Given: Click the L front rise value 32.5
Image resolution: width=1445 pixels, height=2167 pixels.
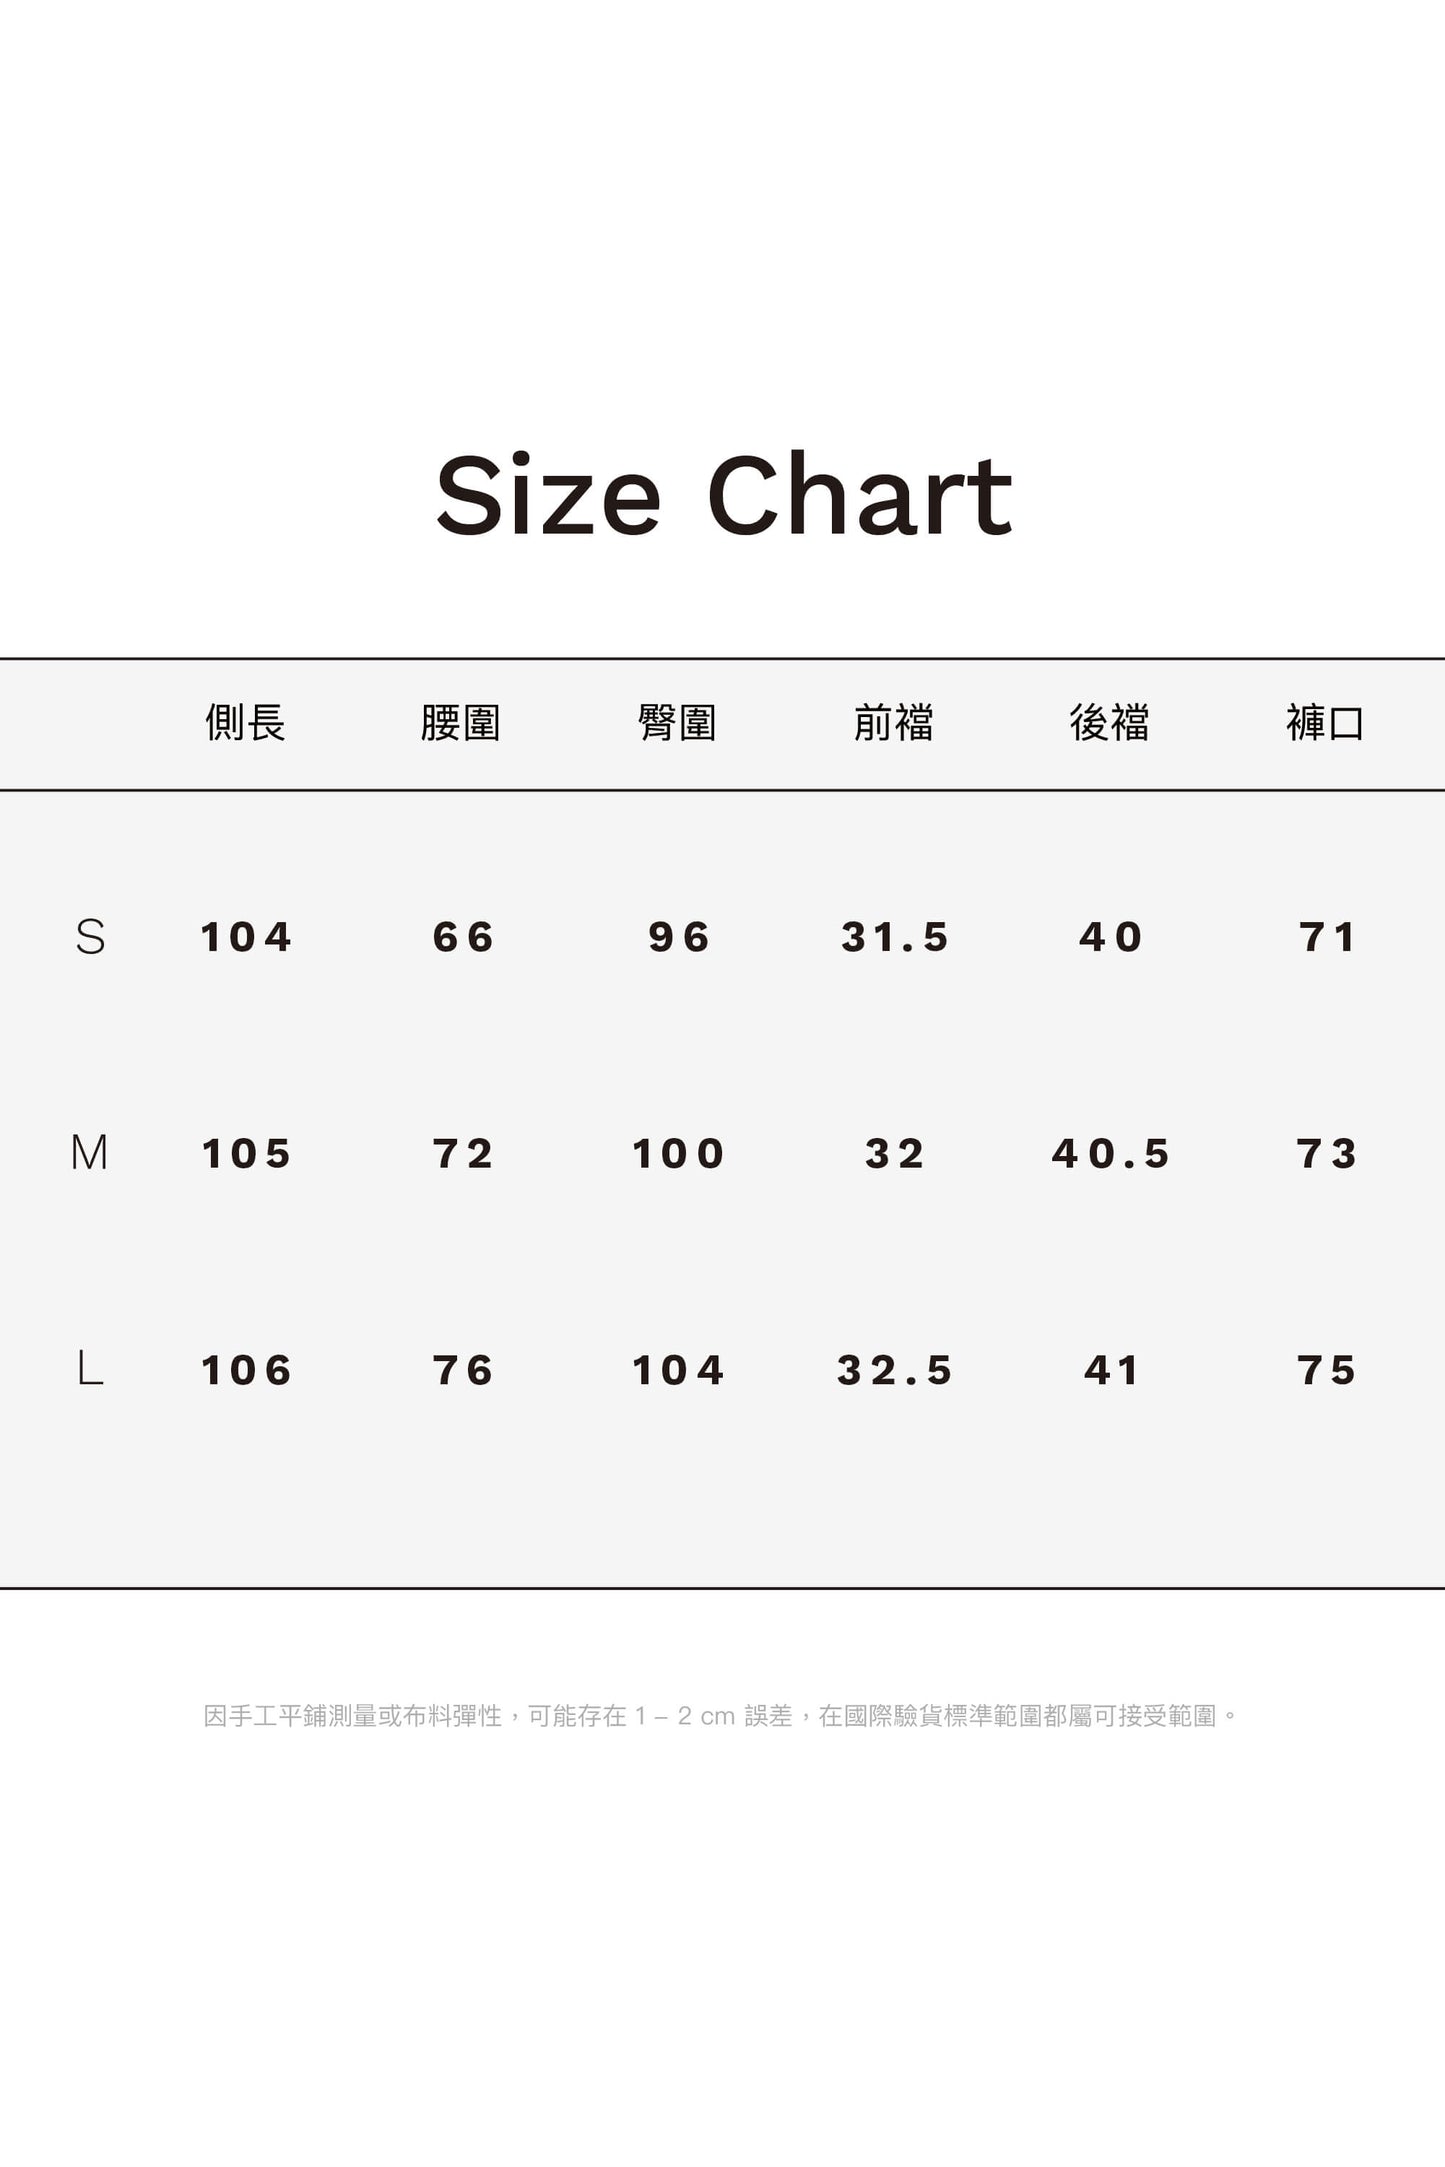Looking at the screenshot, I should pos(895,1370).
